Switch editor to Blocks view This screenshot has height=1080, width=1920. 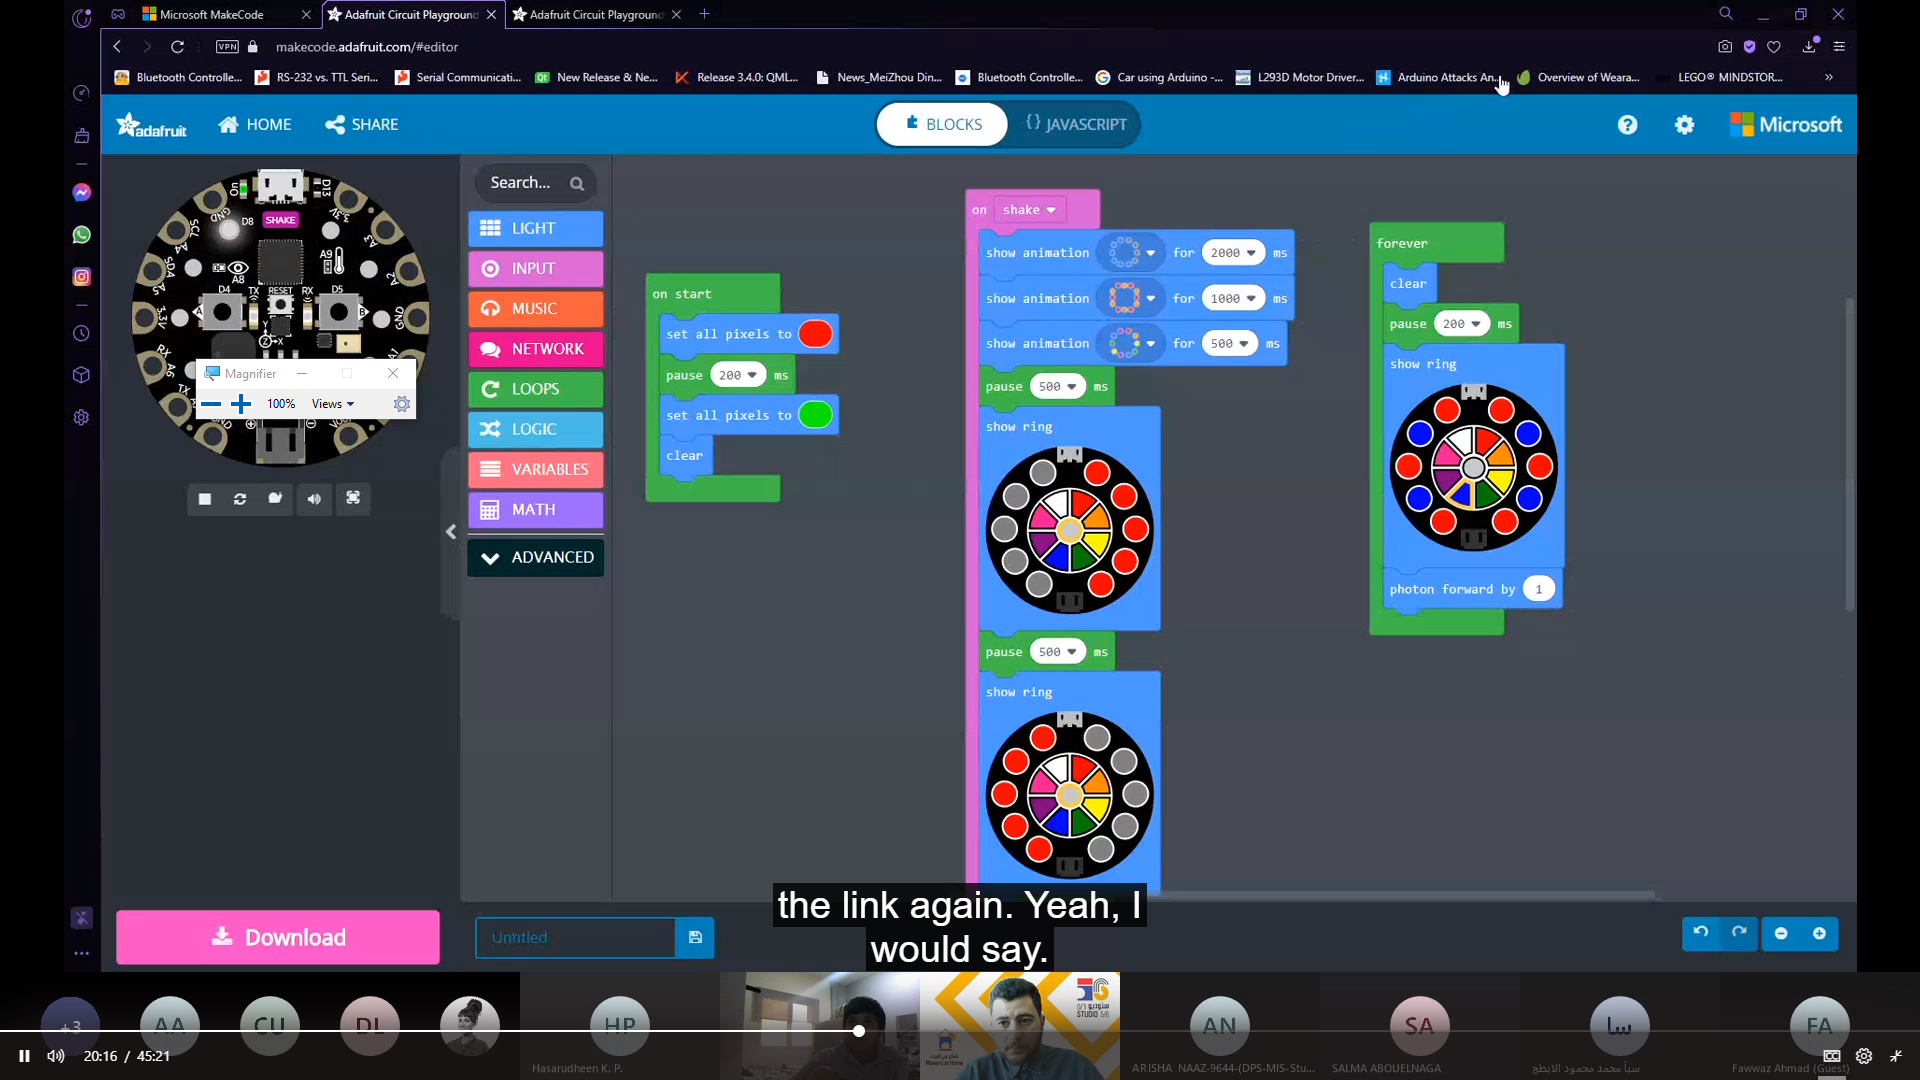click(943, 125)
